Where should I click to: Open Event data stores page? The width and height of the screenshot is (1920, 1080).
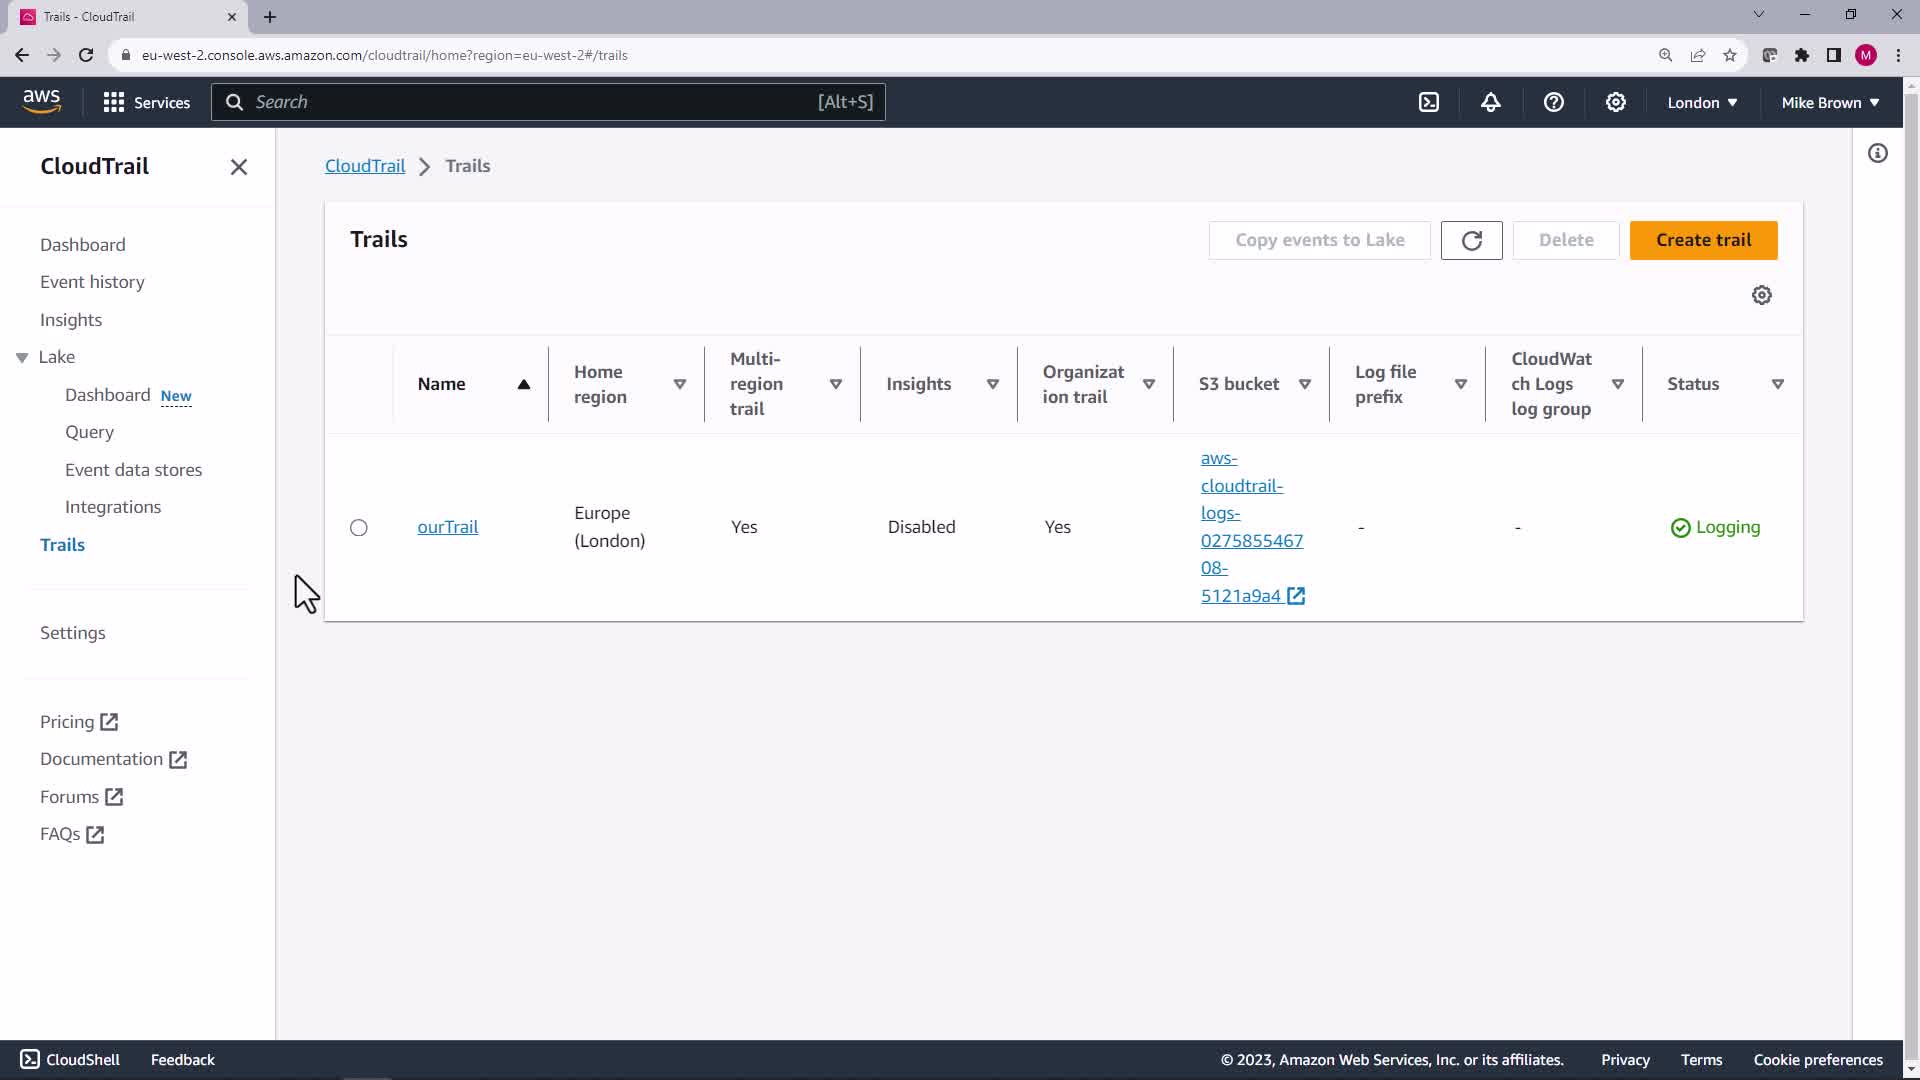point(133,470)
